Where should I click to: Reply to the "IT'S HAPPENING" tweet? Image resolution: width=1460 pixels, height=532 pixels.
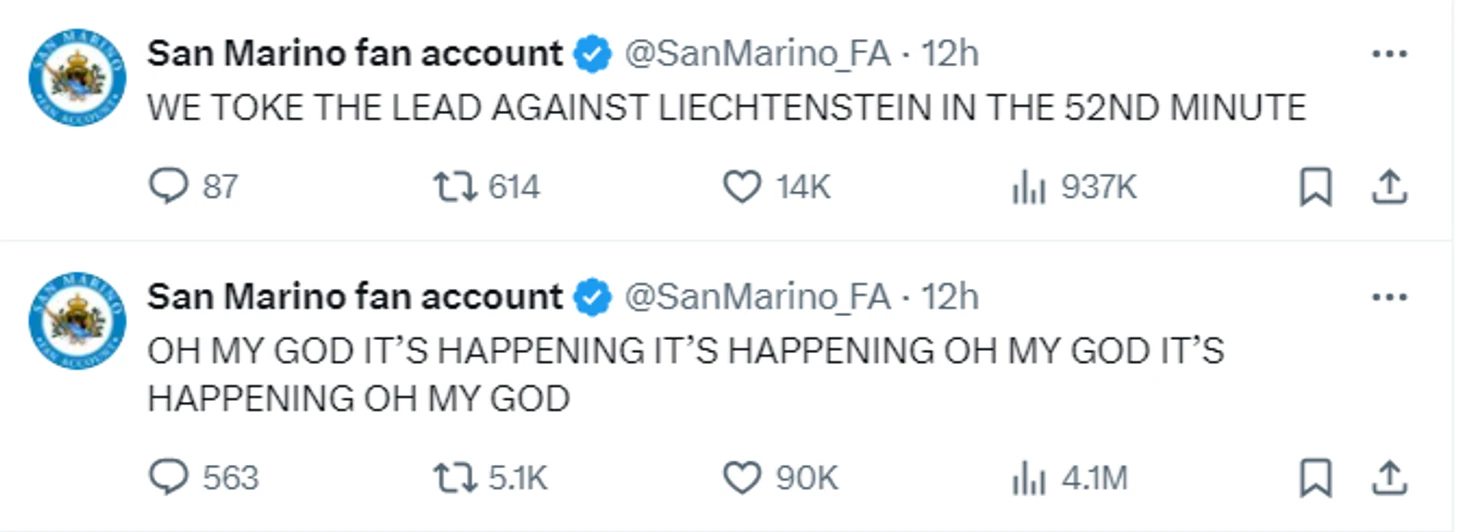[x=168, y=478]
